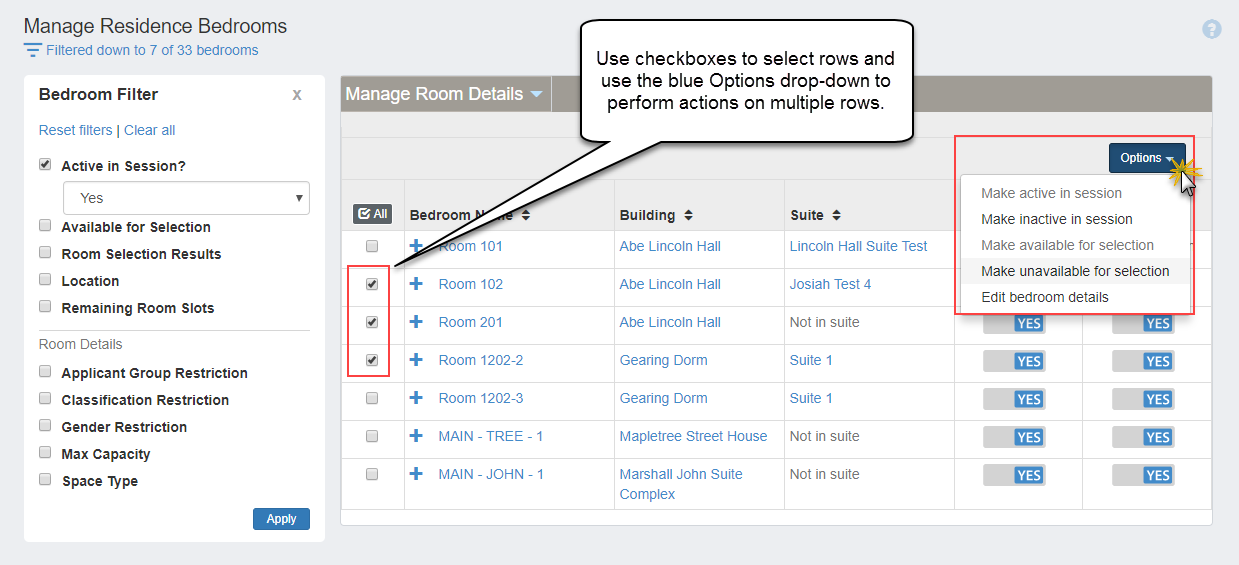
Task: Click the Apply filter button
Action: pos(281,519)
